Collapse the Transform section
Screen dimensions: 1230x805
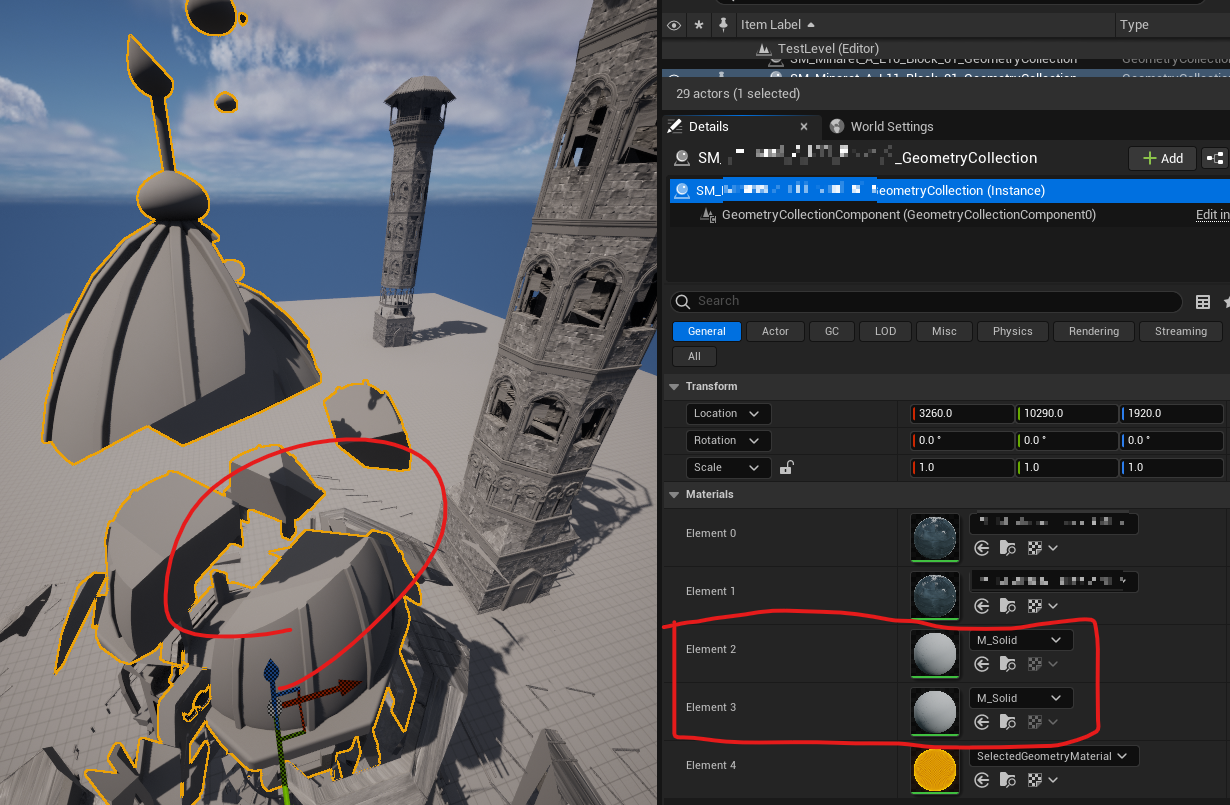tap(673, 387)
